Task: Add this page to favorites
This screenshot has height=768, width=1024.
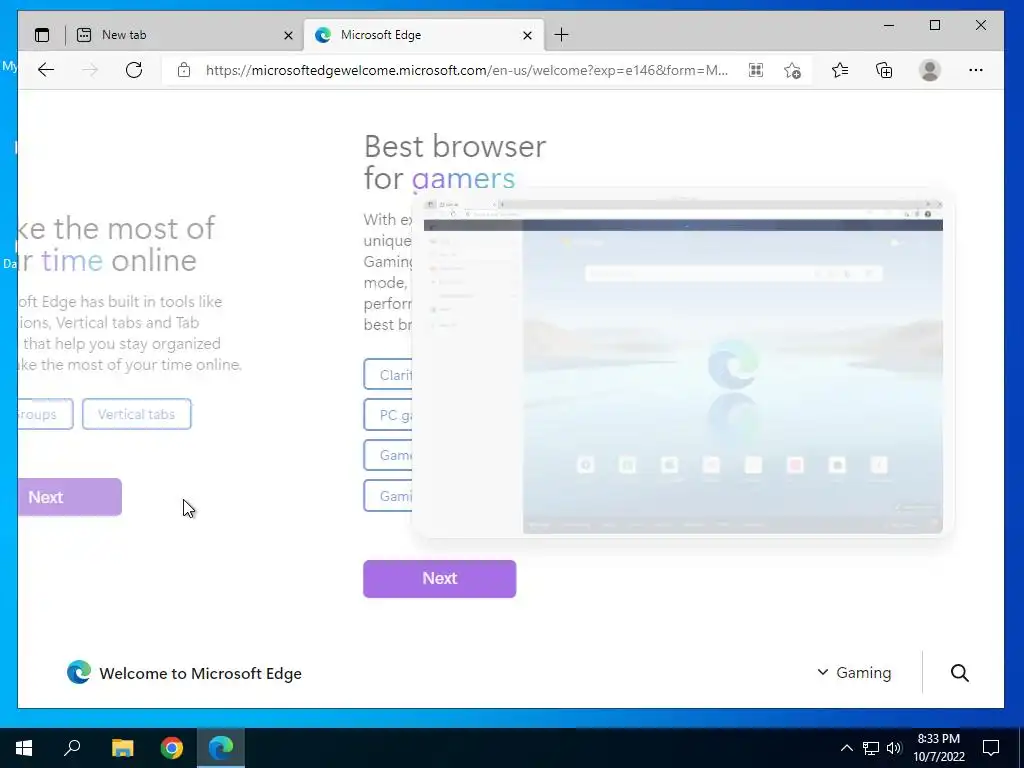Action: click(x=792, y=70)
